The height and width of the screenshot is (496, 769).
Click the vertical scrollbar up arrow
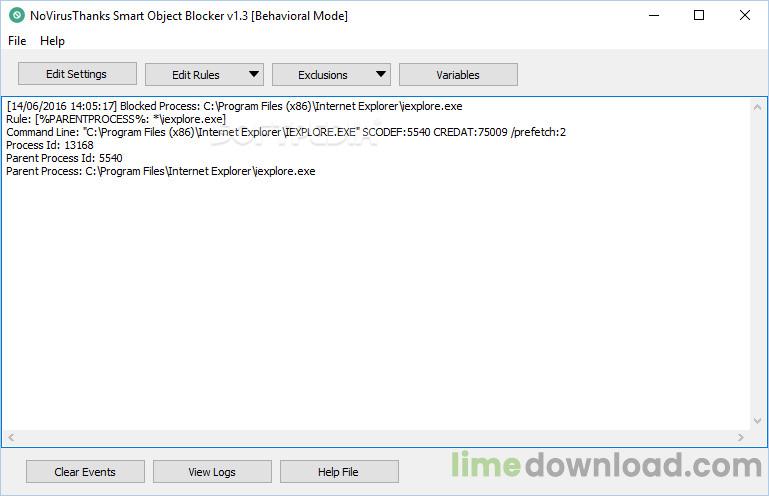(x=757, y=106)
